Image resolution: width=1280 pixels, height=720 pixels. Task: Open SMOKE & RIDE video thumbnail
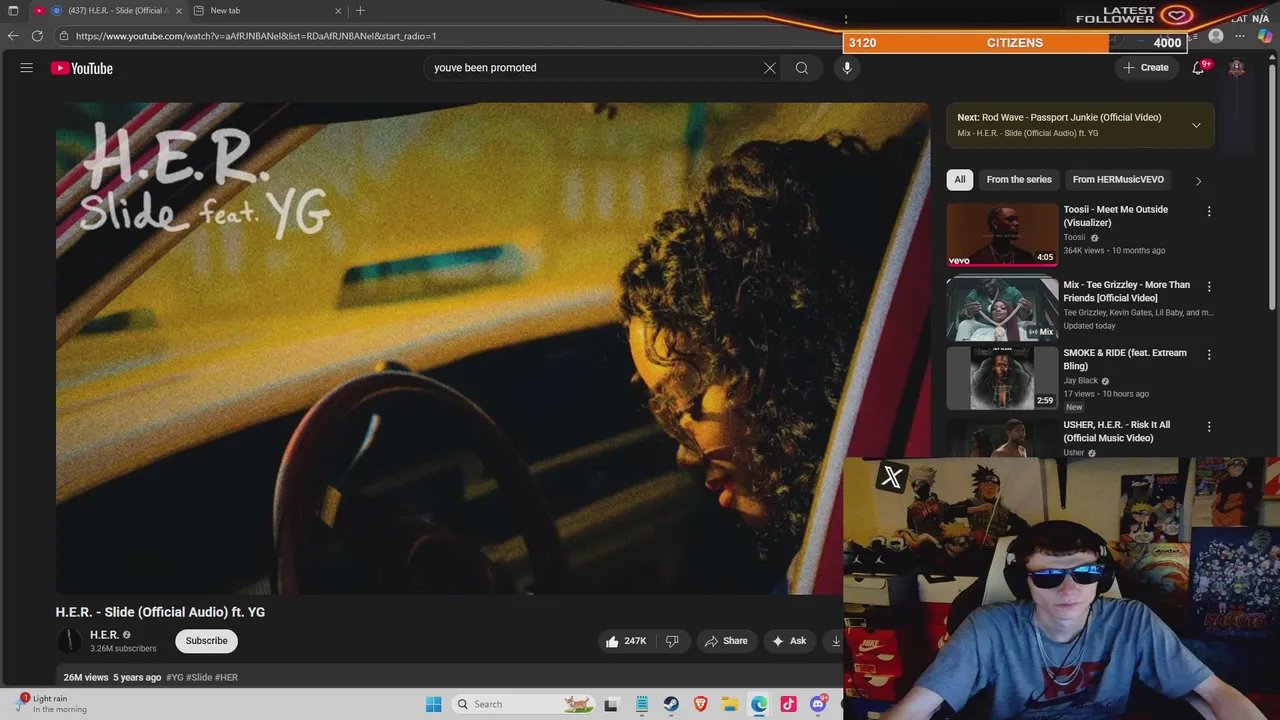(x=1002, y=378)
